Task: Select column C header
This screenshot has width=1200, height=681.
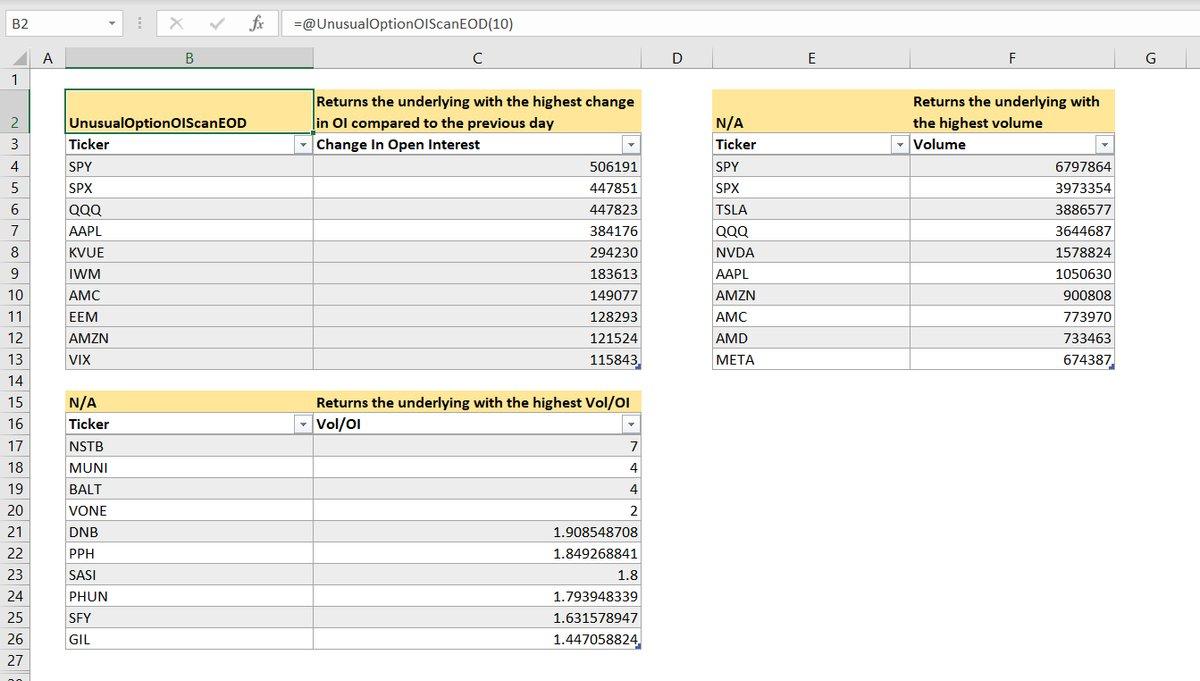Action: tap(477, 58)
